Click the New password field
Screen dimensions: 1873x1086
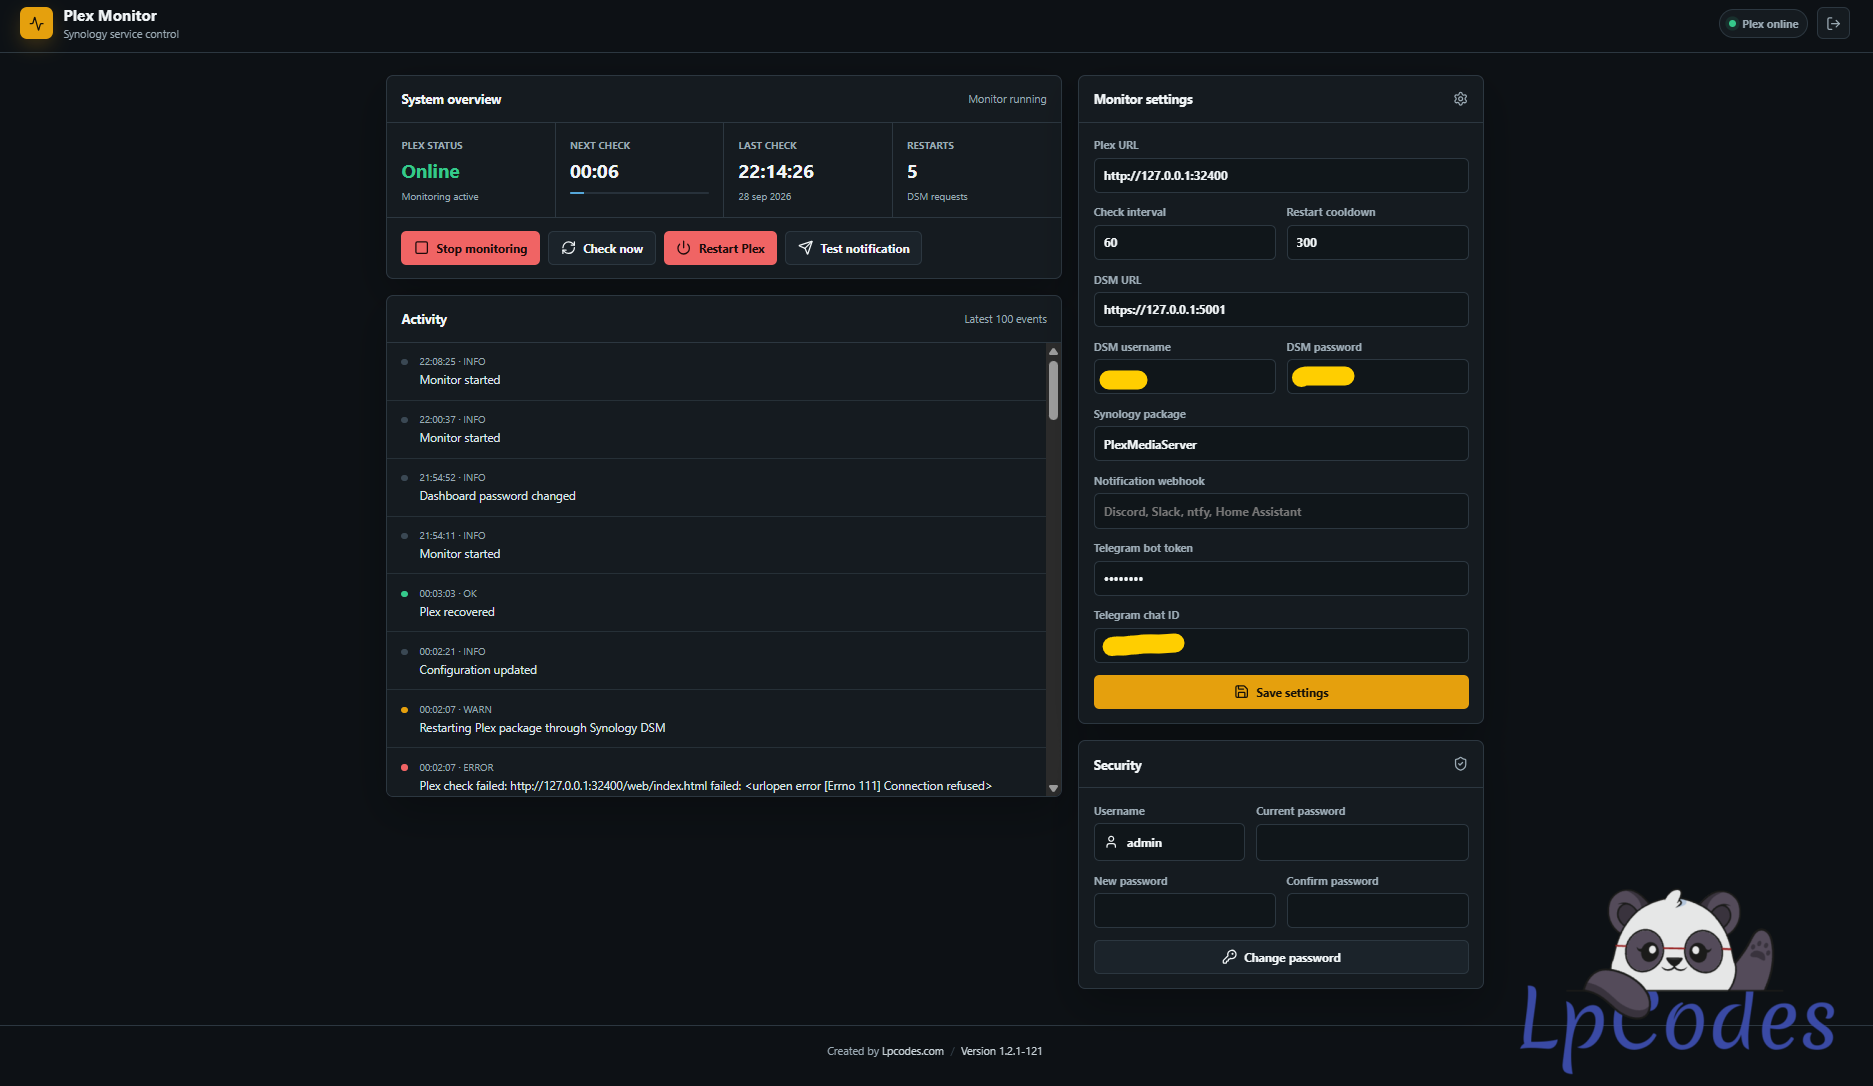point(1184,910)
